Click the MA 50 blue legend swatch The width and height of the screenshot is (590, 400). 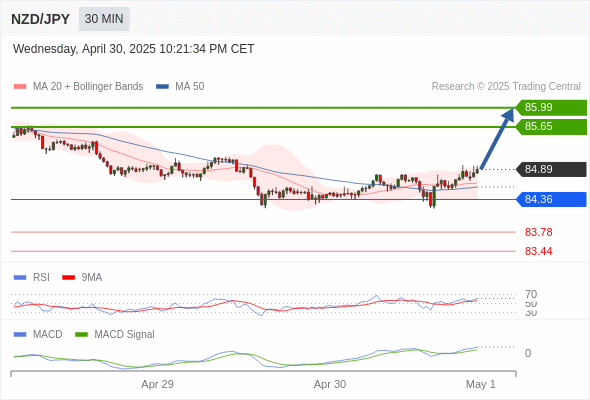pos(162,87)
